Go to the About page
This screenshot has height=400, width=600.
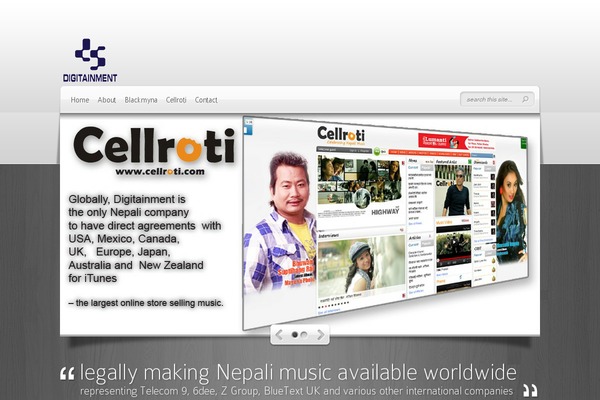tap(106, 100)
